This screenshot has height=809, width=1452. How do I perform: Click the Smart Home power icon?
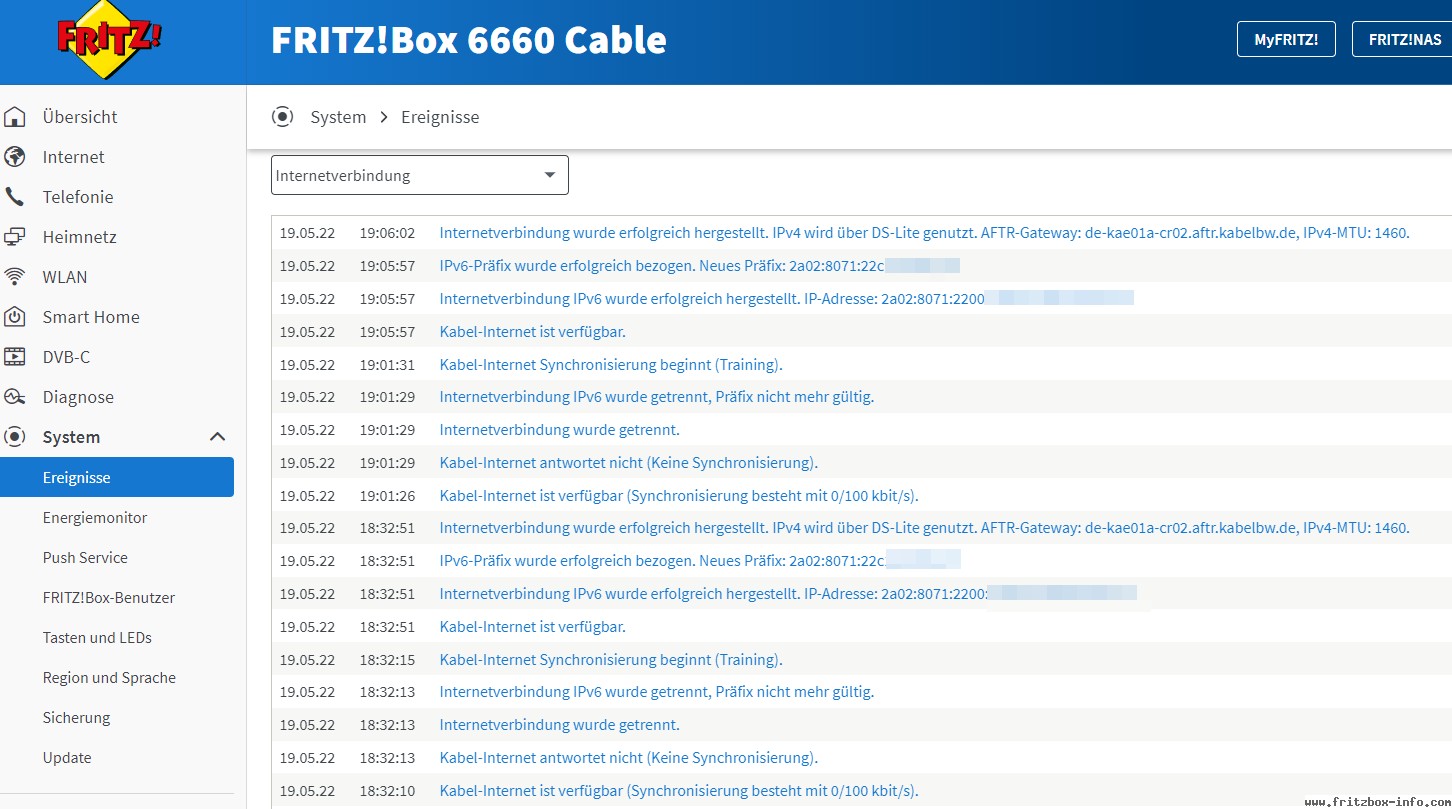[x=15, y=317]
